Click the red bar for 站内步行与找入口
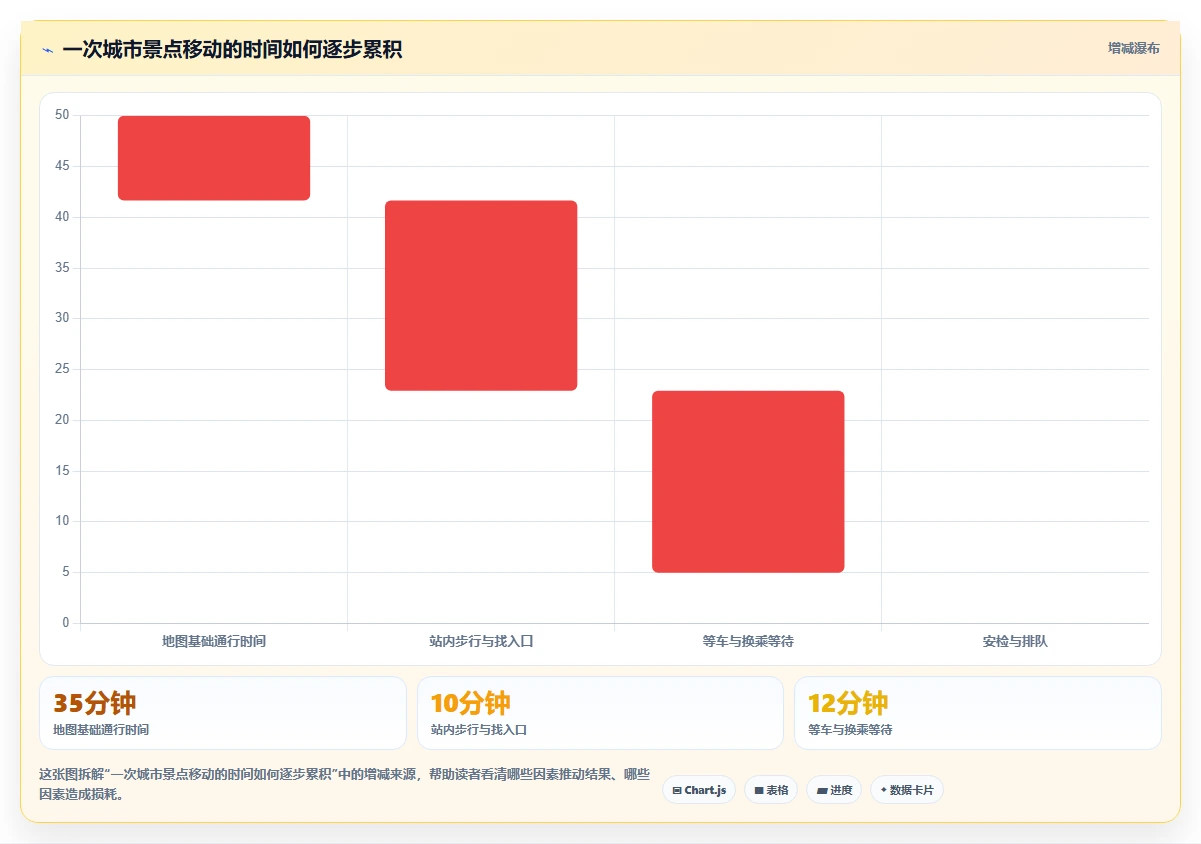 coord(481,295)
